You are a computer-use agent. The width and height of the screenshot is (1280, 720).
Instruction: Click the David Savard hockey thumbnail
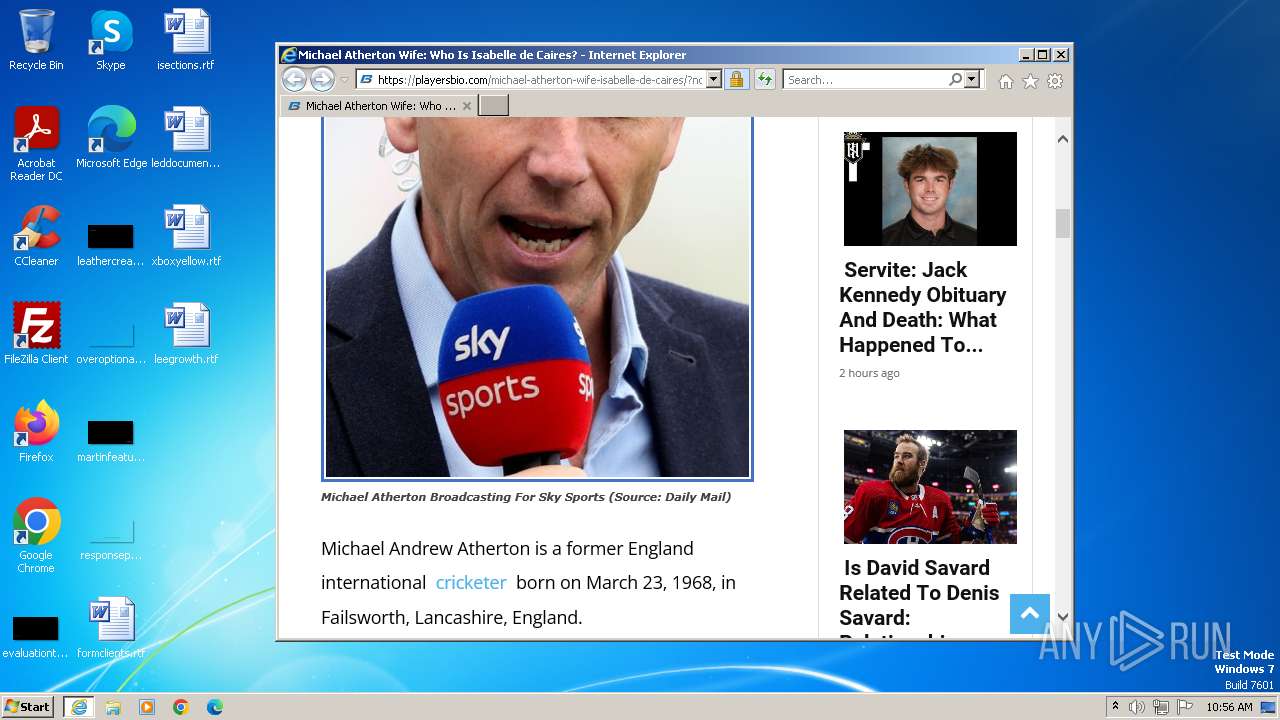tap(930, 487)
